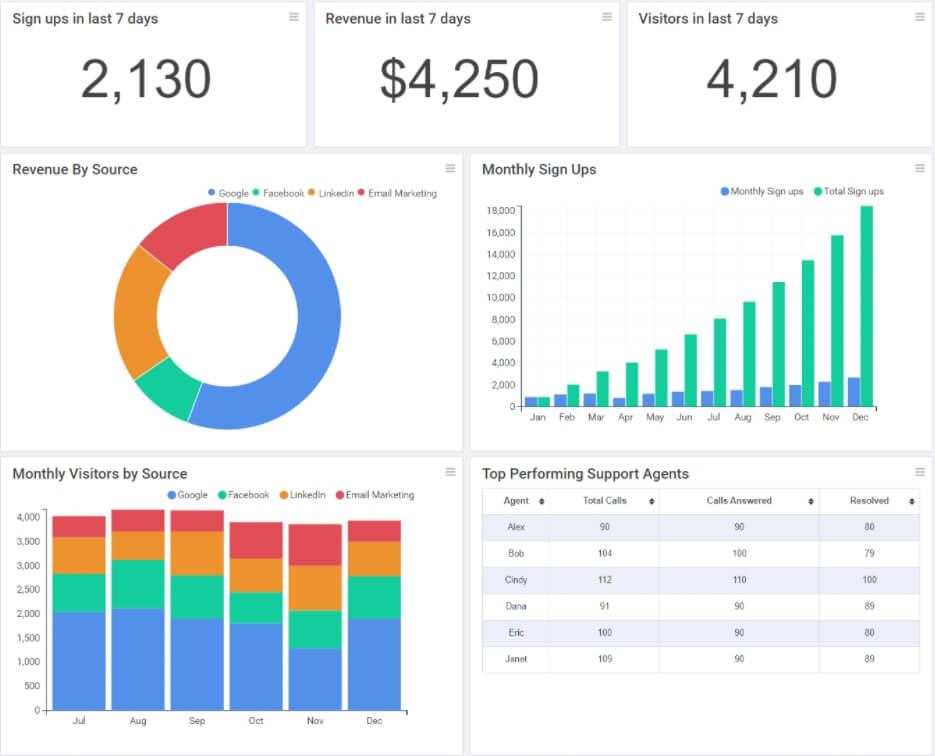Click Janet's Total Calls value 109

[605, 659]
